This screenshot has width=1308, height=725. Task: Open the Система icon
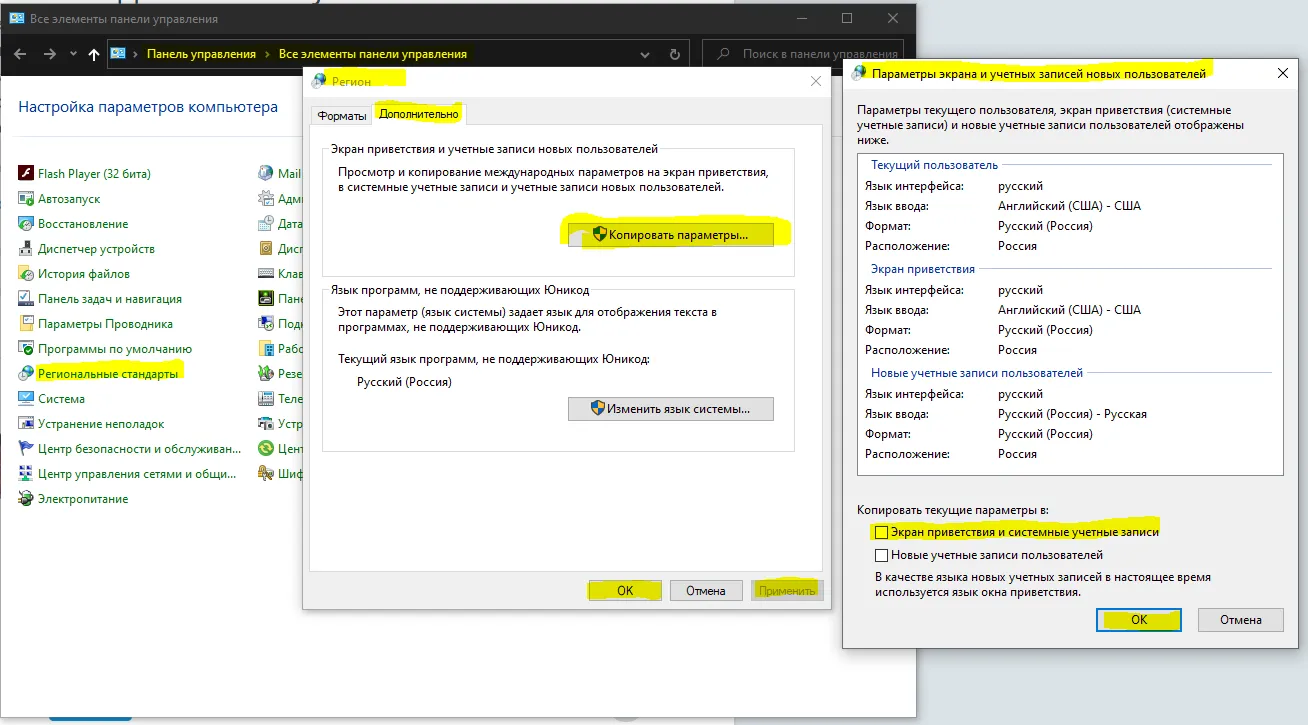[26, 398]
